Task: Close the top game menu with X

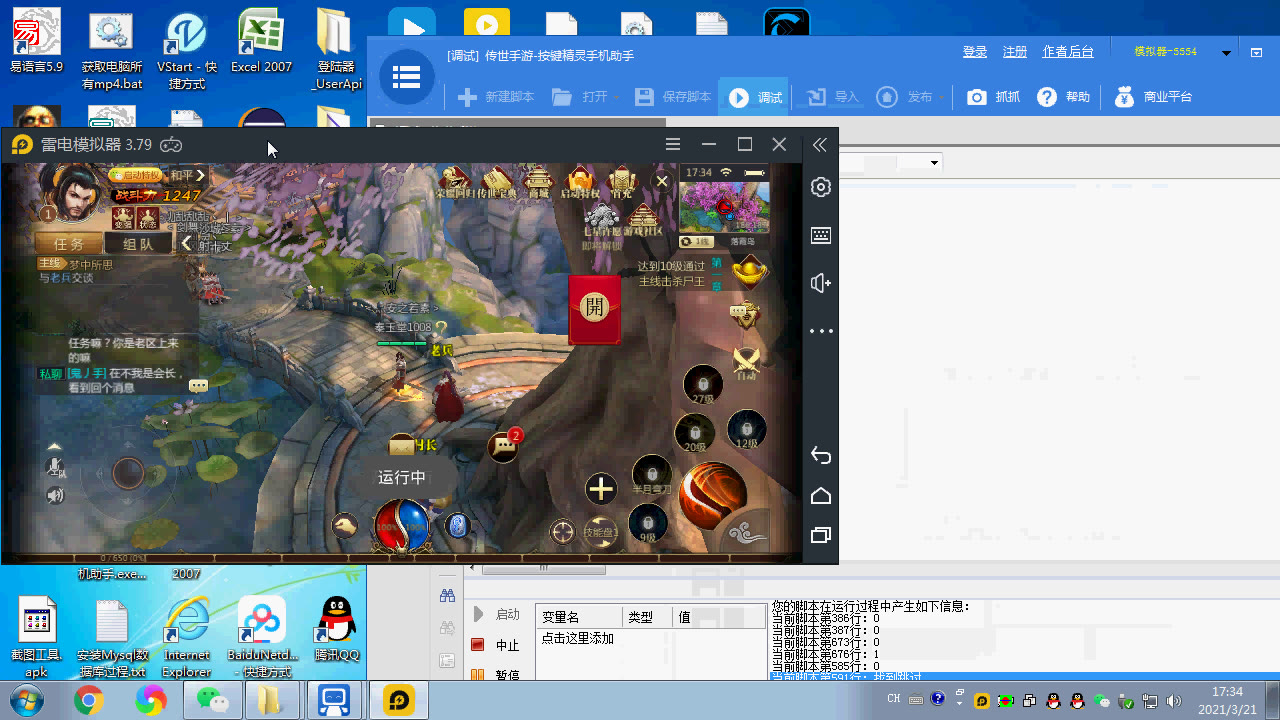Action: [x=661, y=181]
